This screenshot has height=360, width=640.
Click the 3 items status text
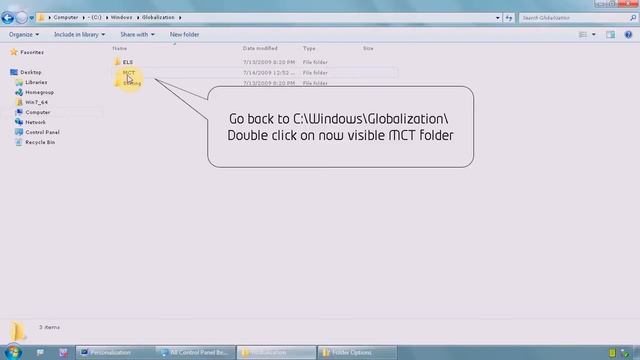pyautogui.click(x=49, y=327)
